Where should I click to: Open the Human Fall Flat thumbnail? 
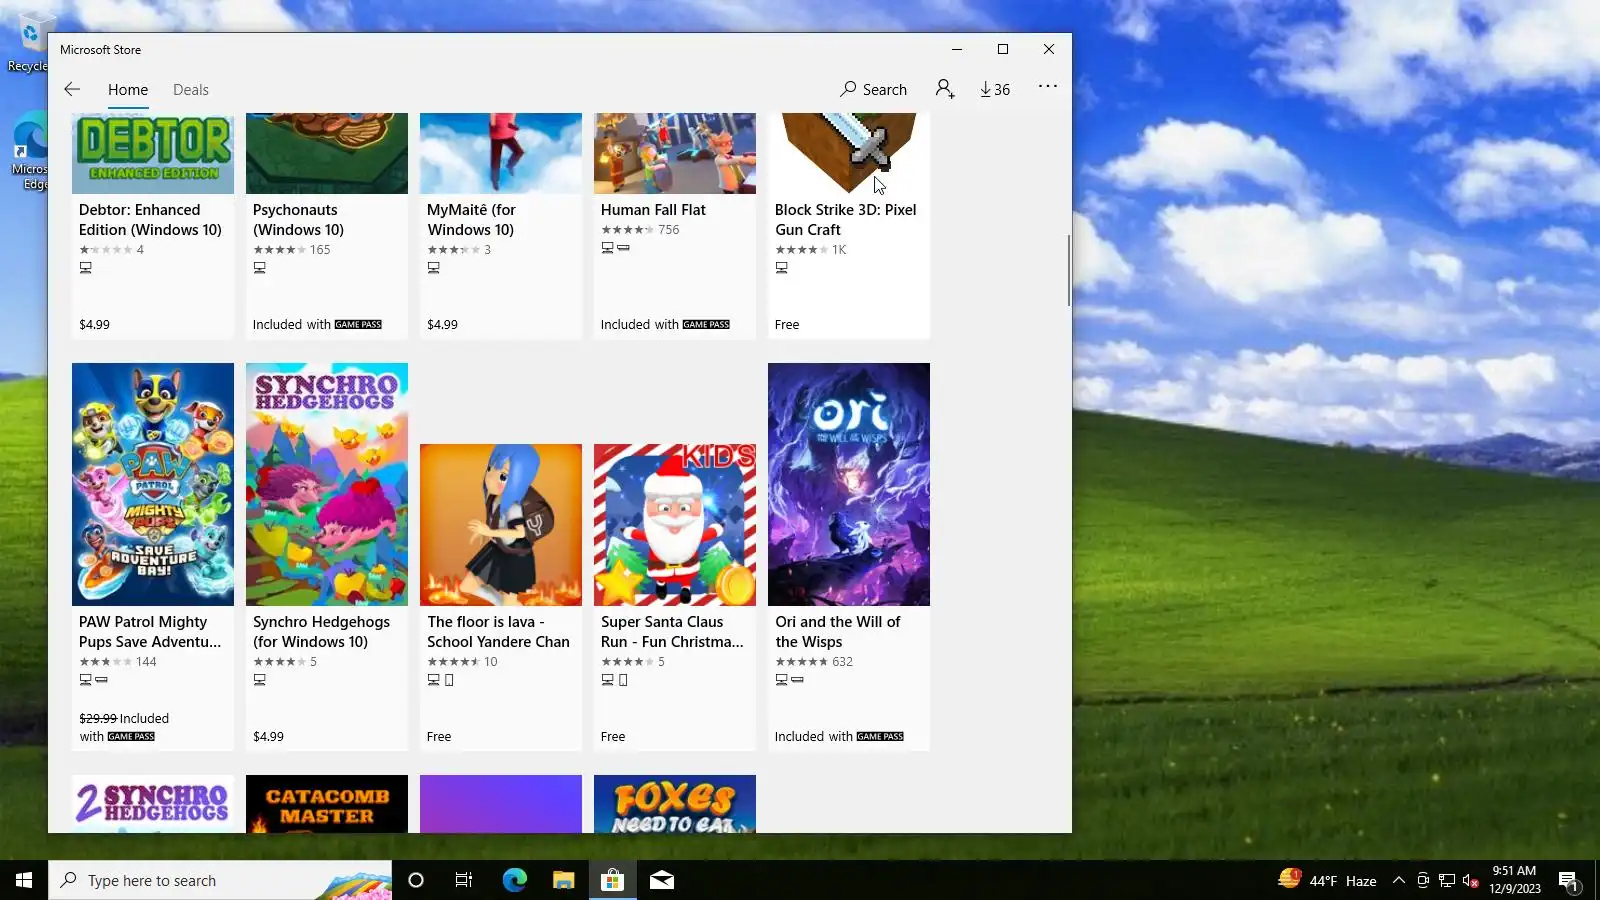click(x=675, y=153)
